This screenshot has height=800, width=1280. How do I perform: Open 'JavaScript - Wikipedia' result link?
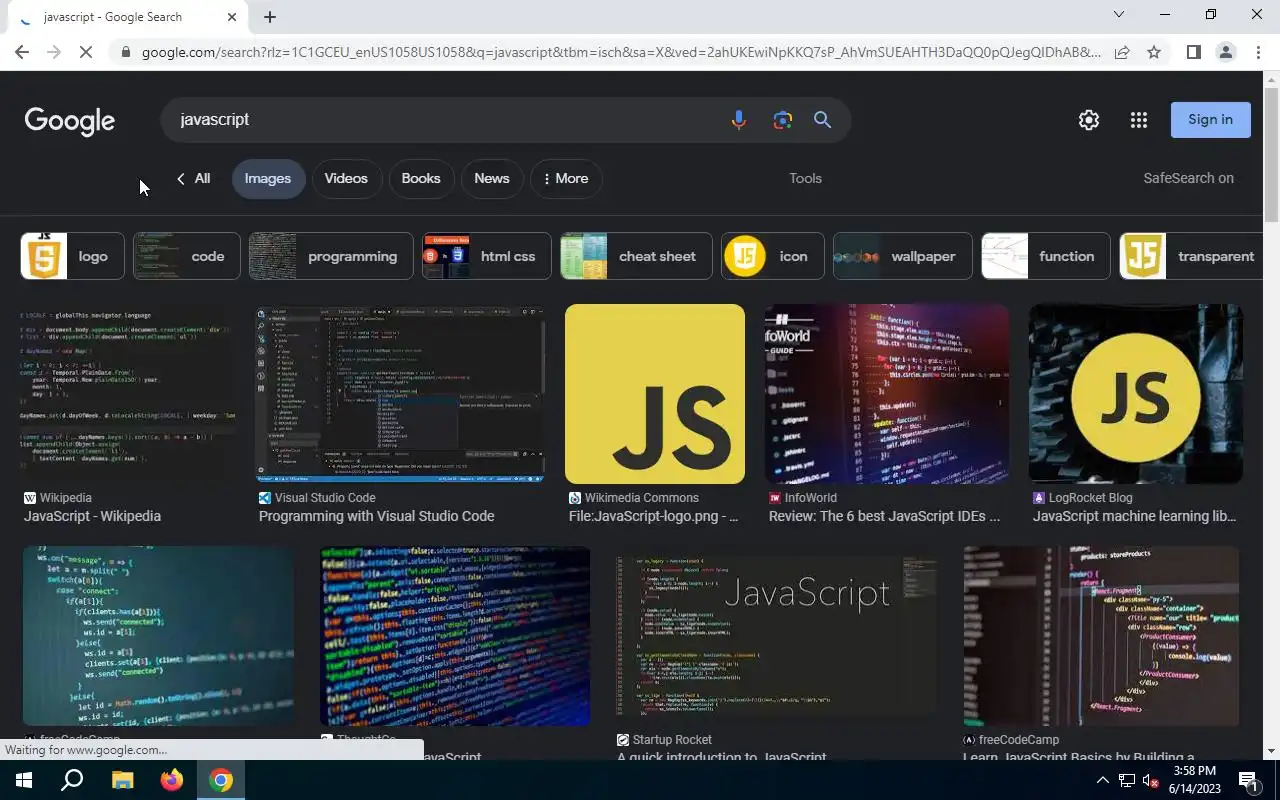(x=92, y=517)
